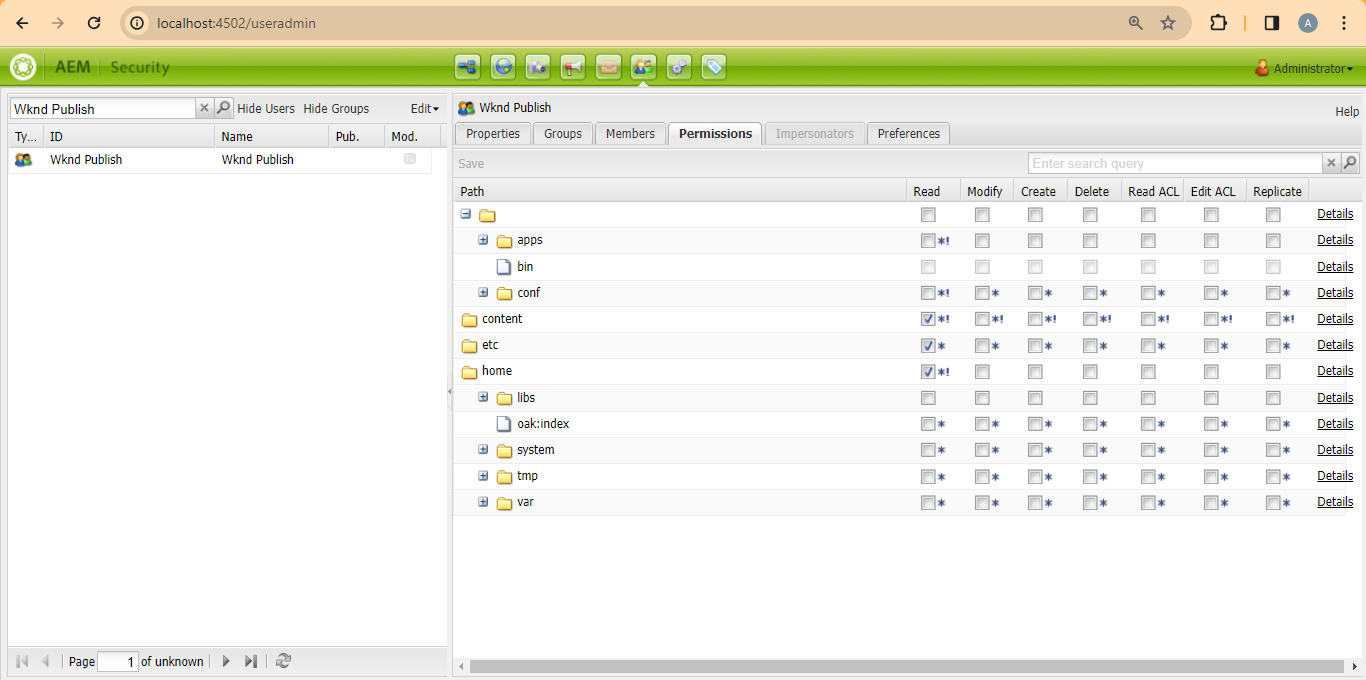This screenshot has width=1366, height=680.
Task: Open the Campaigns megaphone icon
Action: point(573,67)
